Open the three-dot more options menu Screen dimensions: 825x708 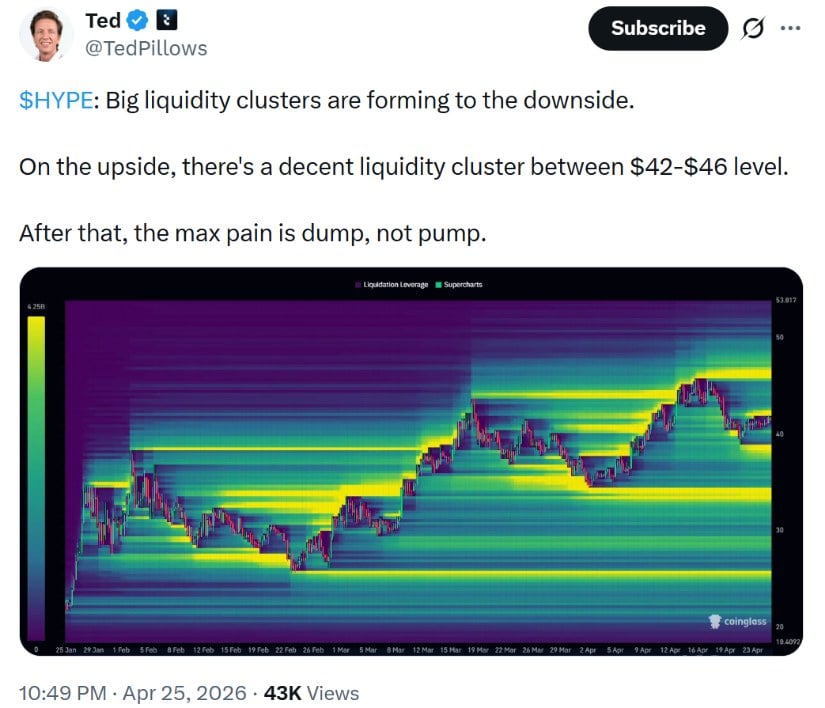click(790, 28)
